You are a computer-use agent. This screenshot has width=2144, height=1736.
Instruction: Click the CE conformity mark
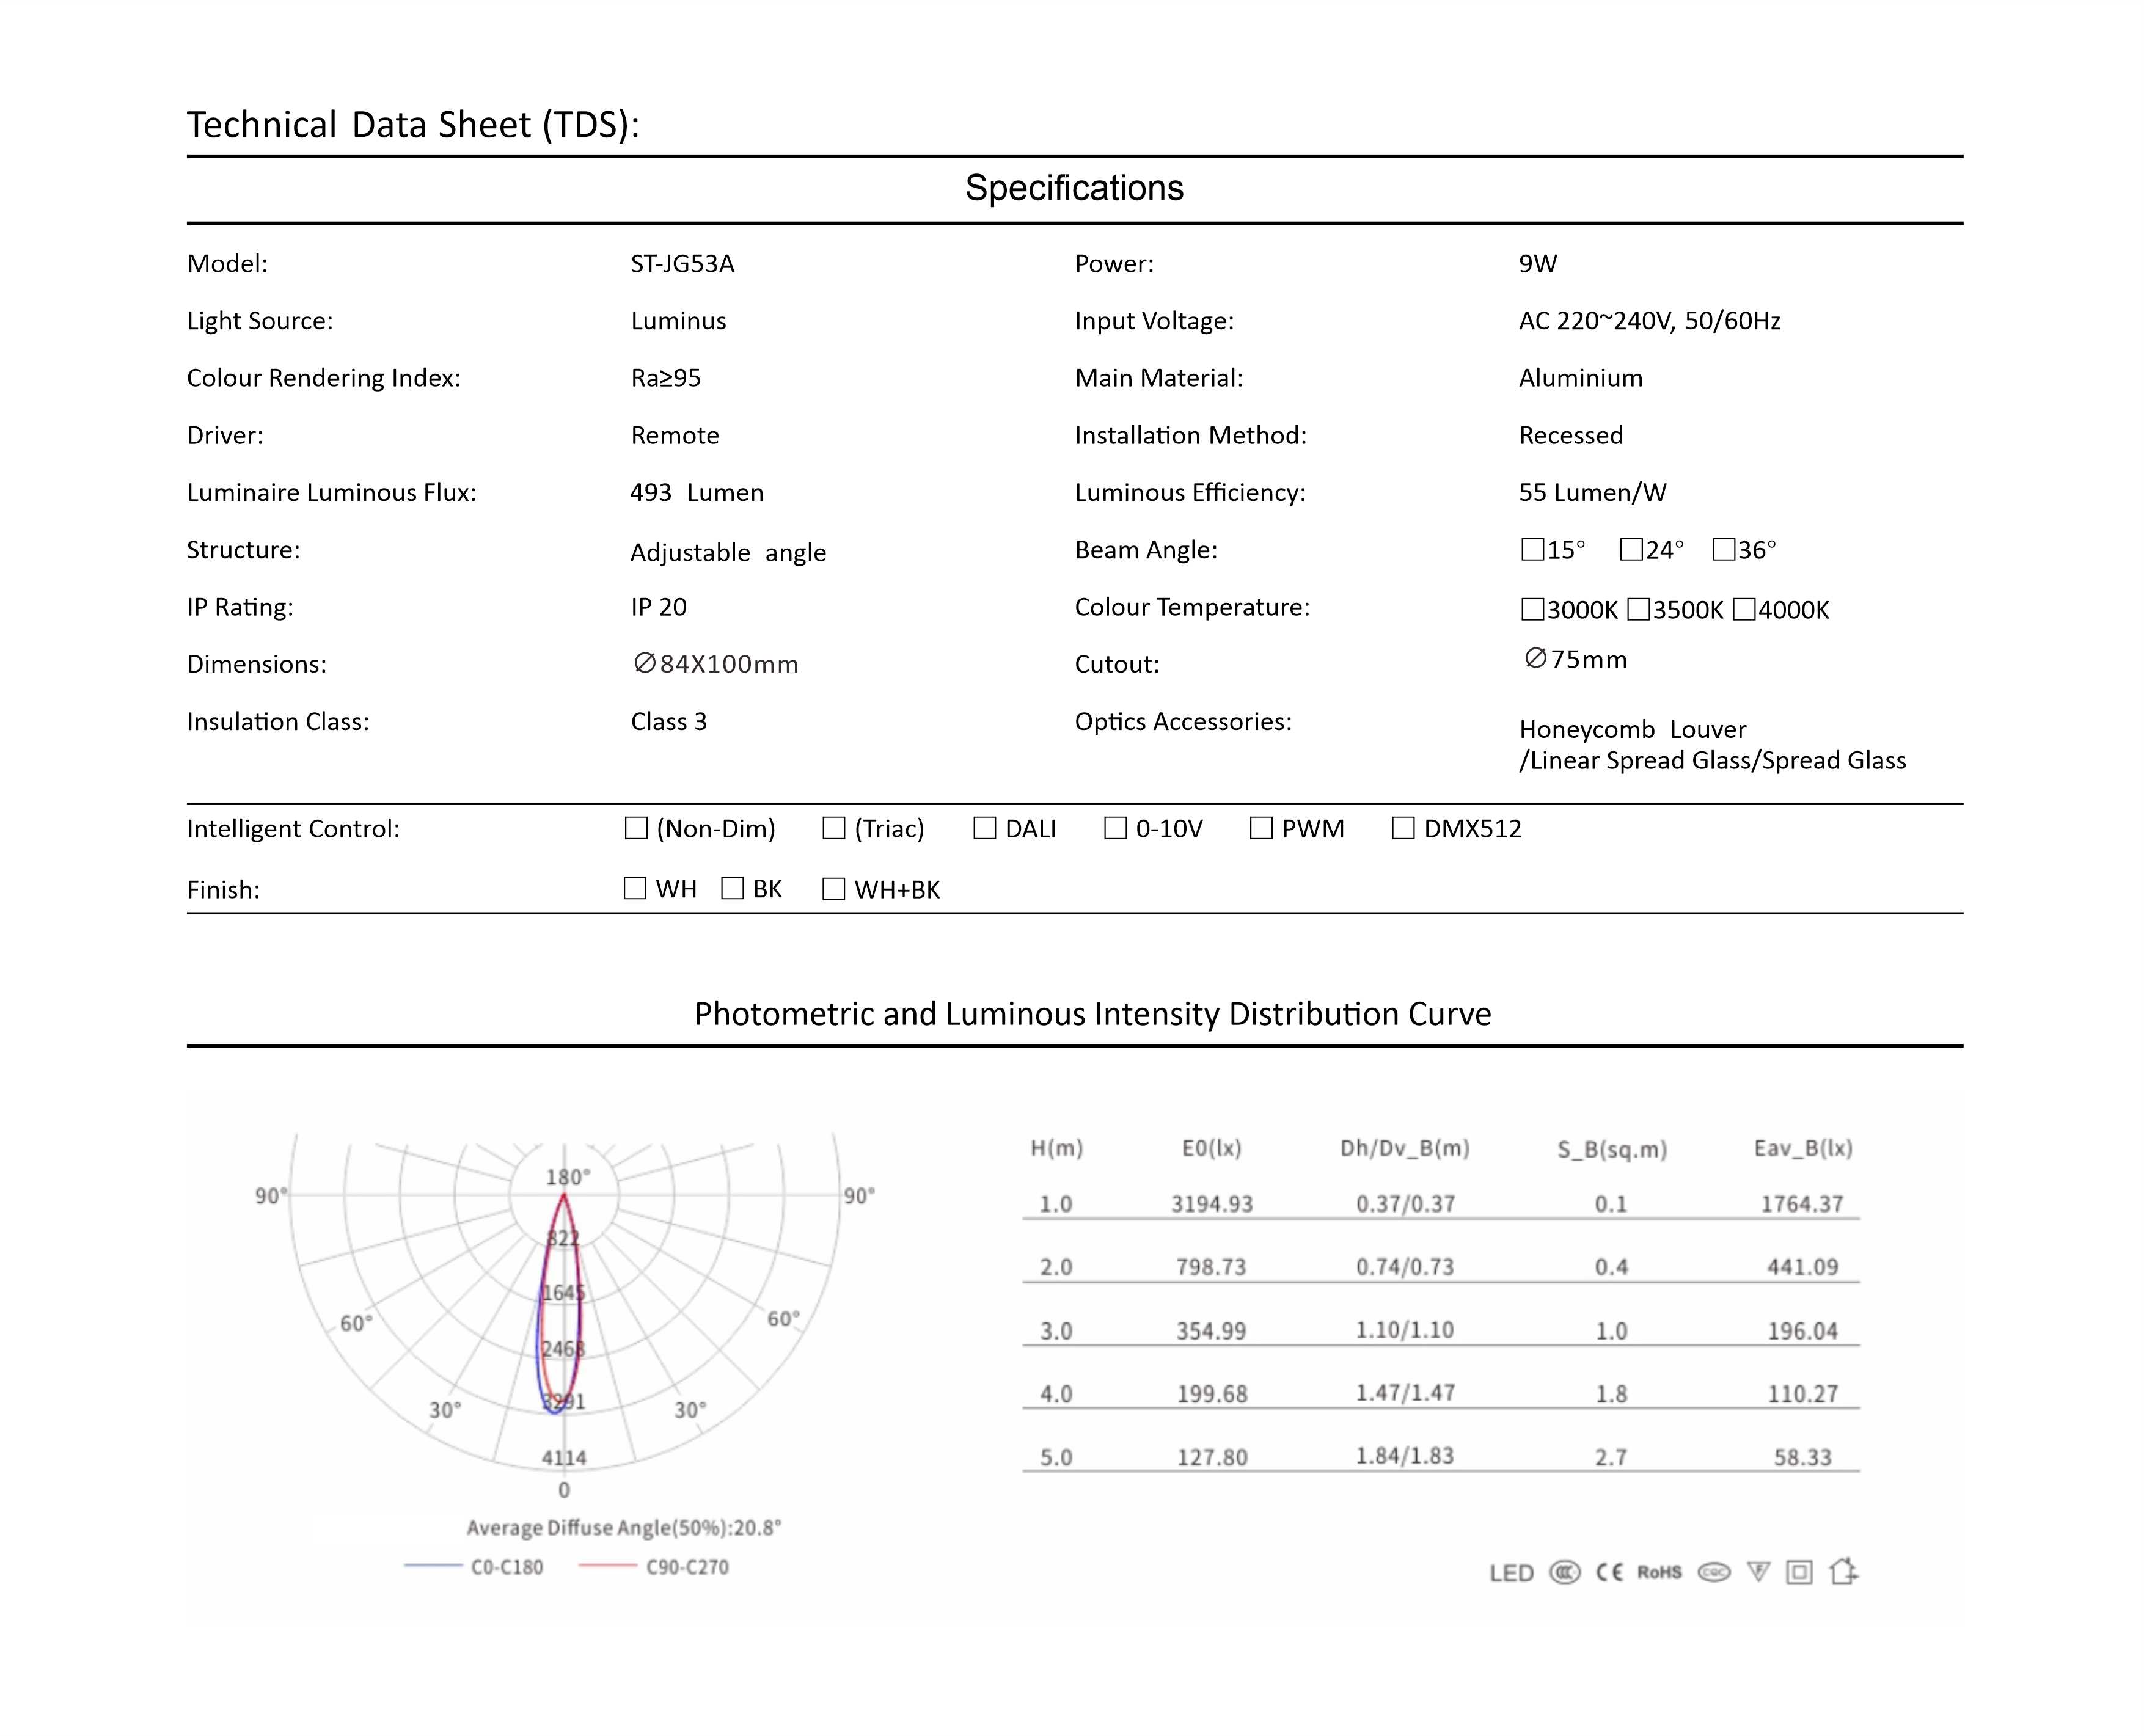tap(1609, 1572)
